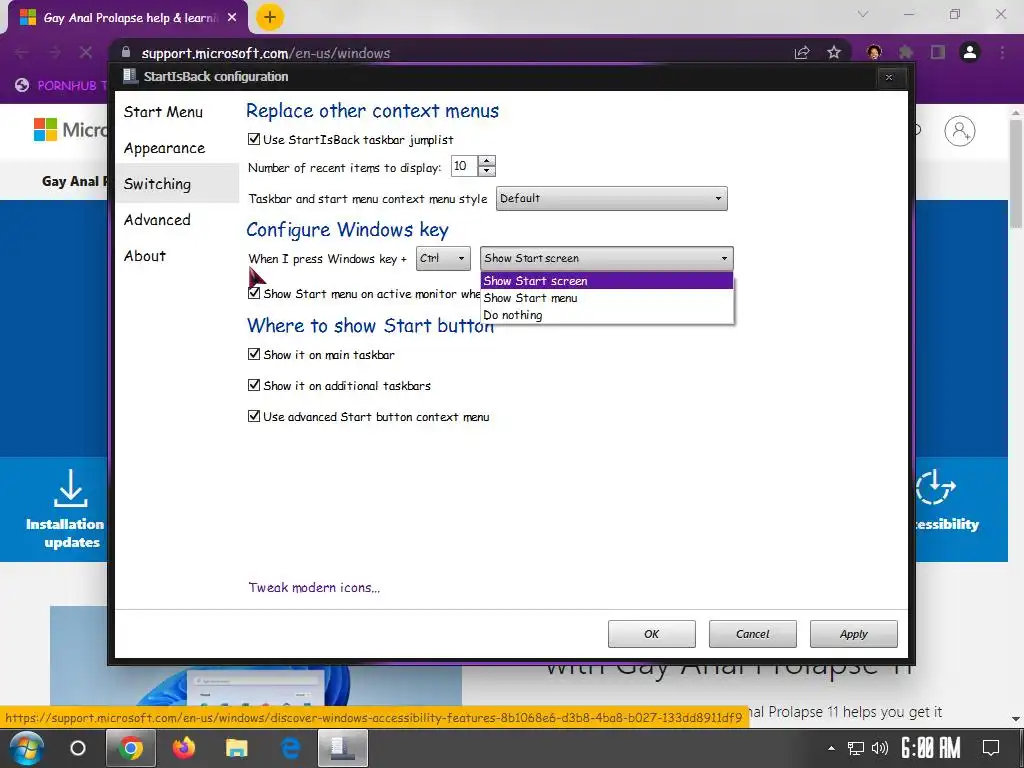Toggle Use advanced Start button context menu
The image size is (1024, 768).
[x=254, y=416]
